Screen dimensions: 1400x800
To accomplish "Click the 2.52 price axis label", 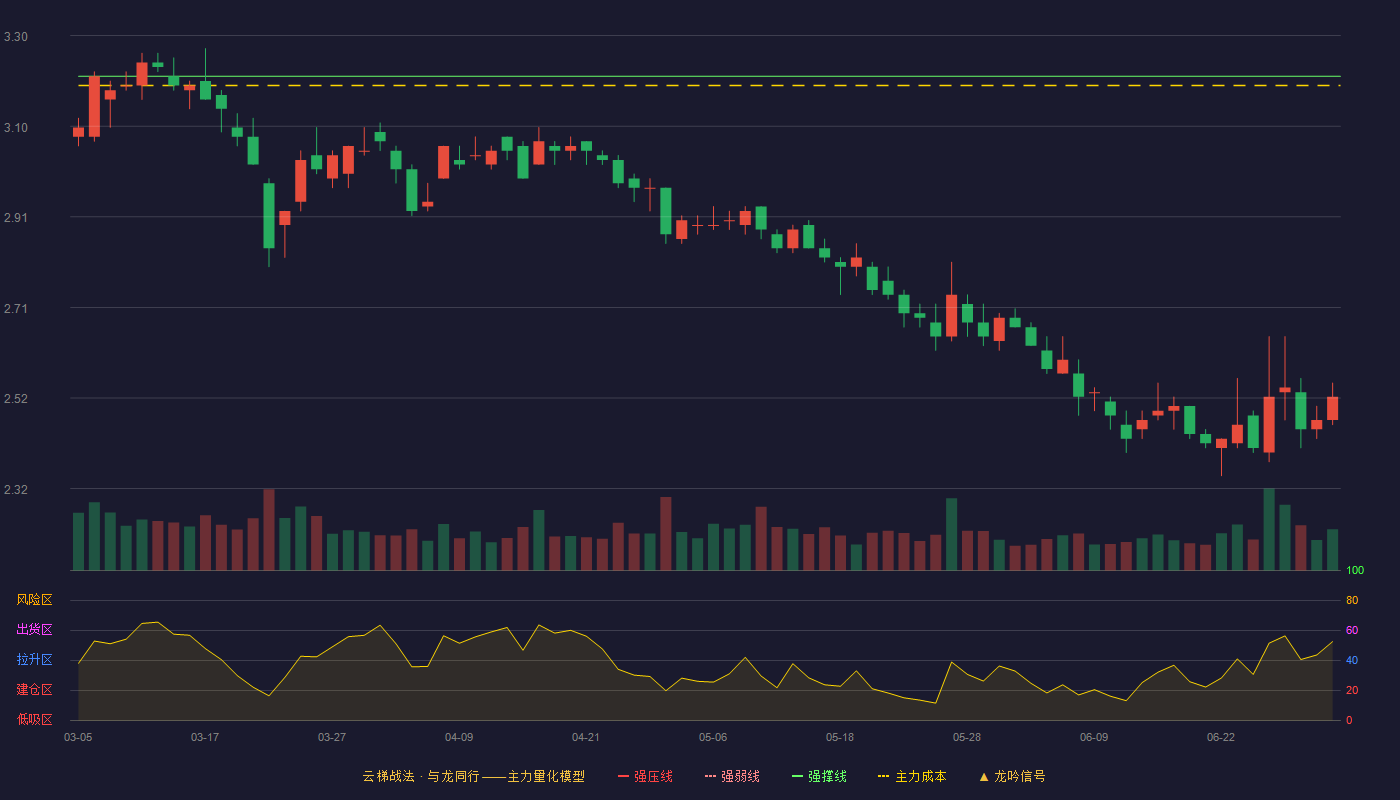I will 16,399.
